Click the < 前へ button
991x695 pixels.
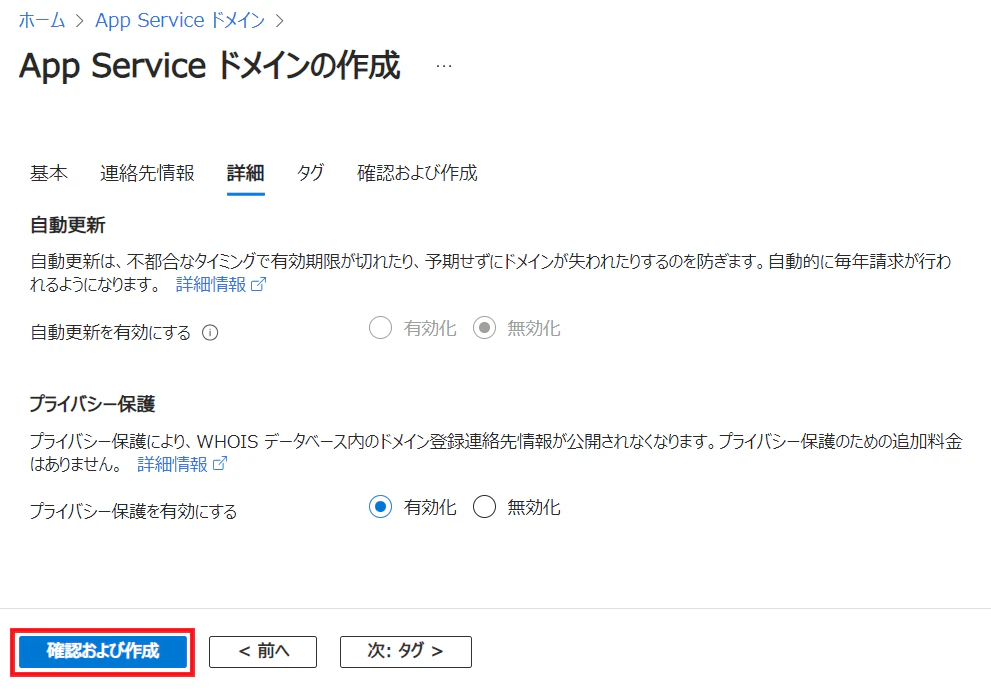tap(263, 651)
